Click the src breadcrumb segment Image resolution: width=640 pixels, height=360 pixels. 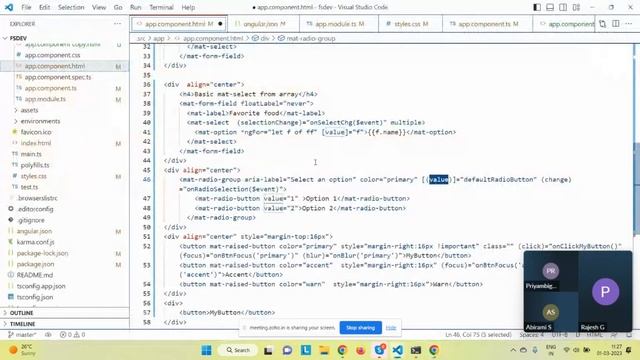pos(141,38)
